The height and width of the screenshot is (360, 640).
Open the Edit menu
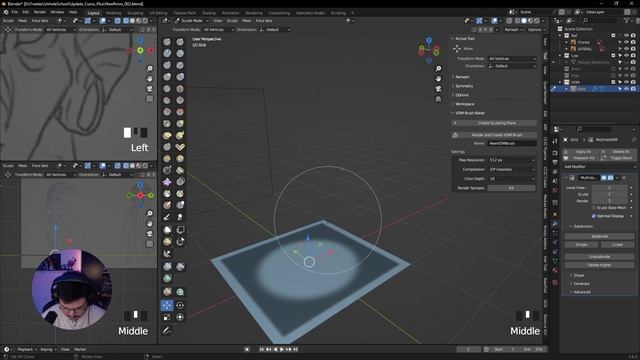pyautogui.click(x=26, y=12)
